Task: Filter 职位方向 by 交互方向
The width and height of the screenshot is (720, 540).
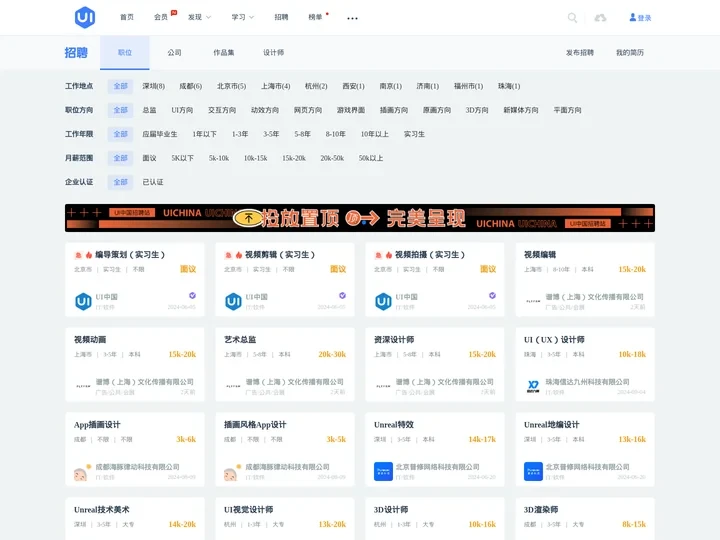Action: (x=222, y=110)
